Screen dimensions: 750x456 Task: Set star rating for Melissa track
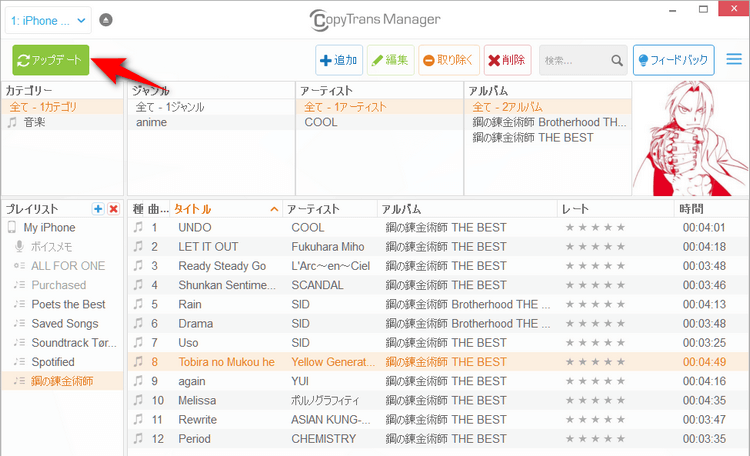(x=595, y=400)
